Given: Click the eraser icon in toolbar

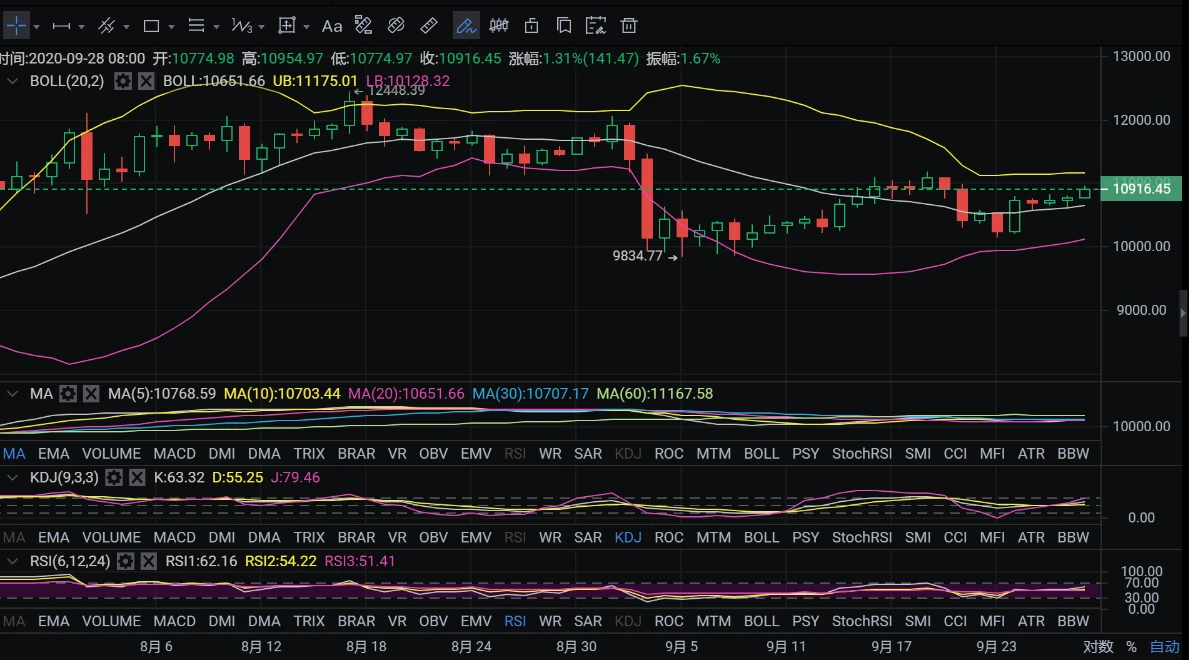Looking at the screenshot, I should tap(396, 26).
